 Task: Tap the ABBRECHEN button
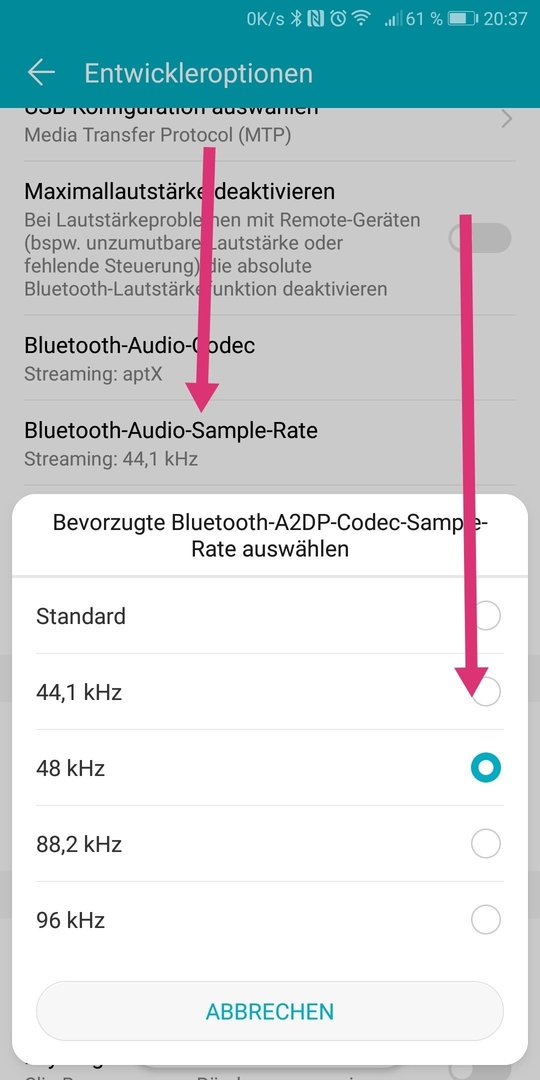pos(269,1011)
